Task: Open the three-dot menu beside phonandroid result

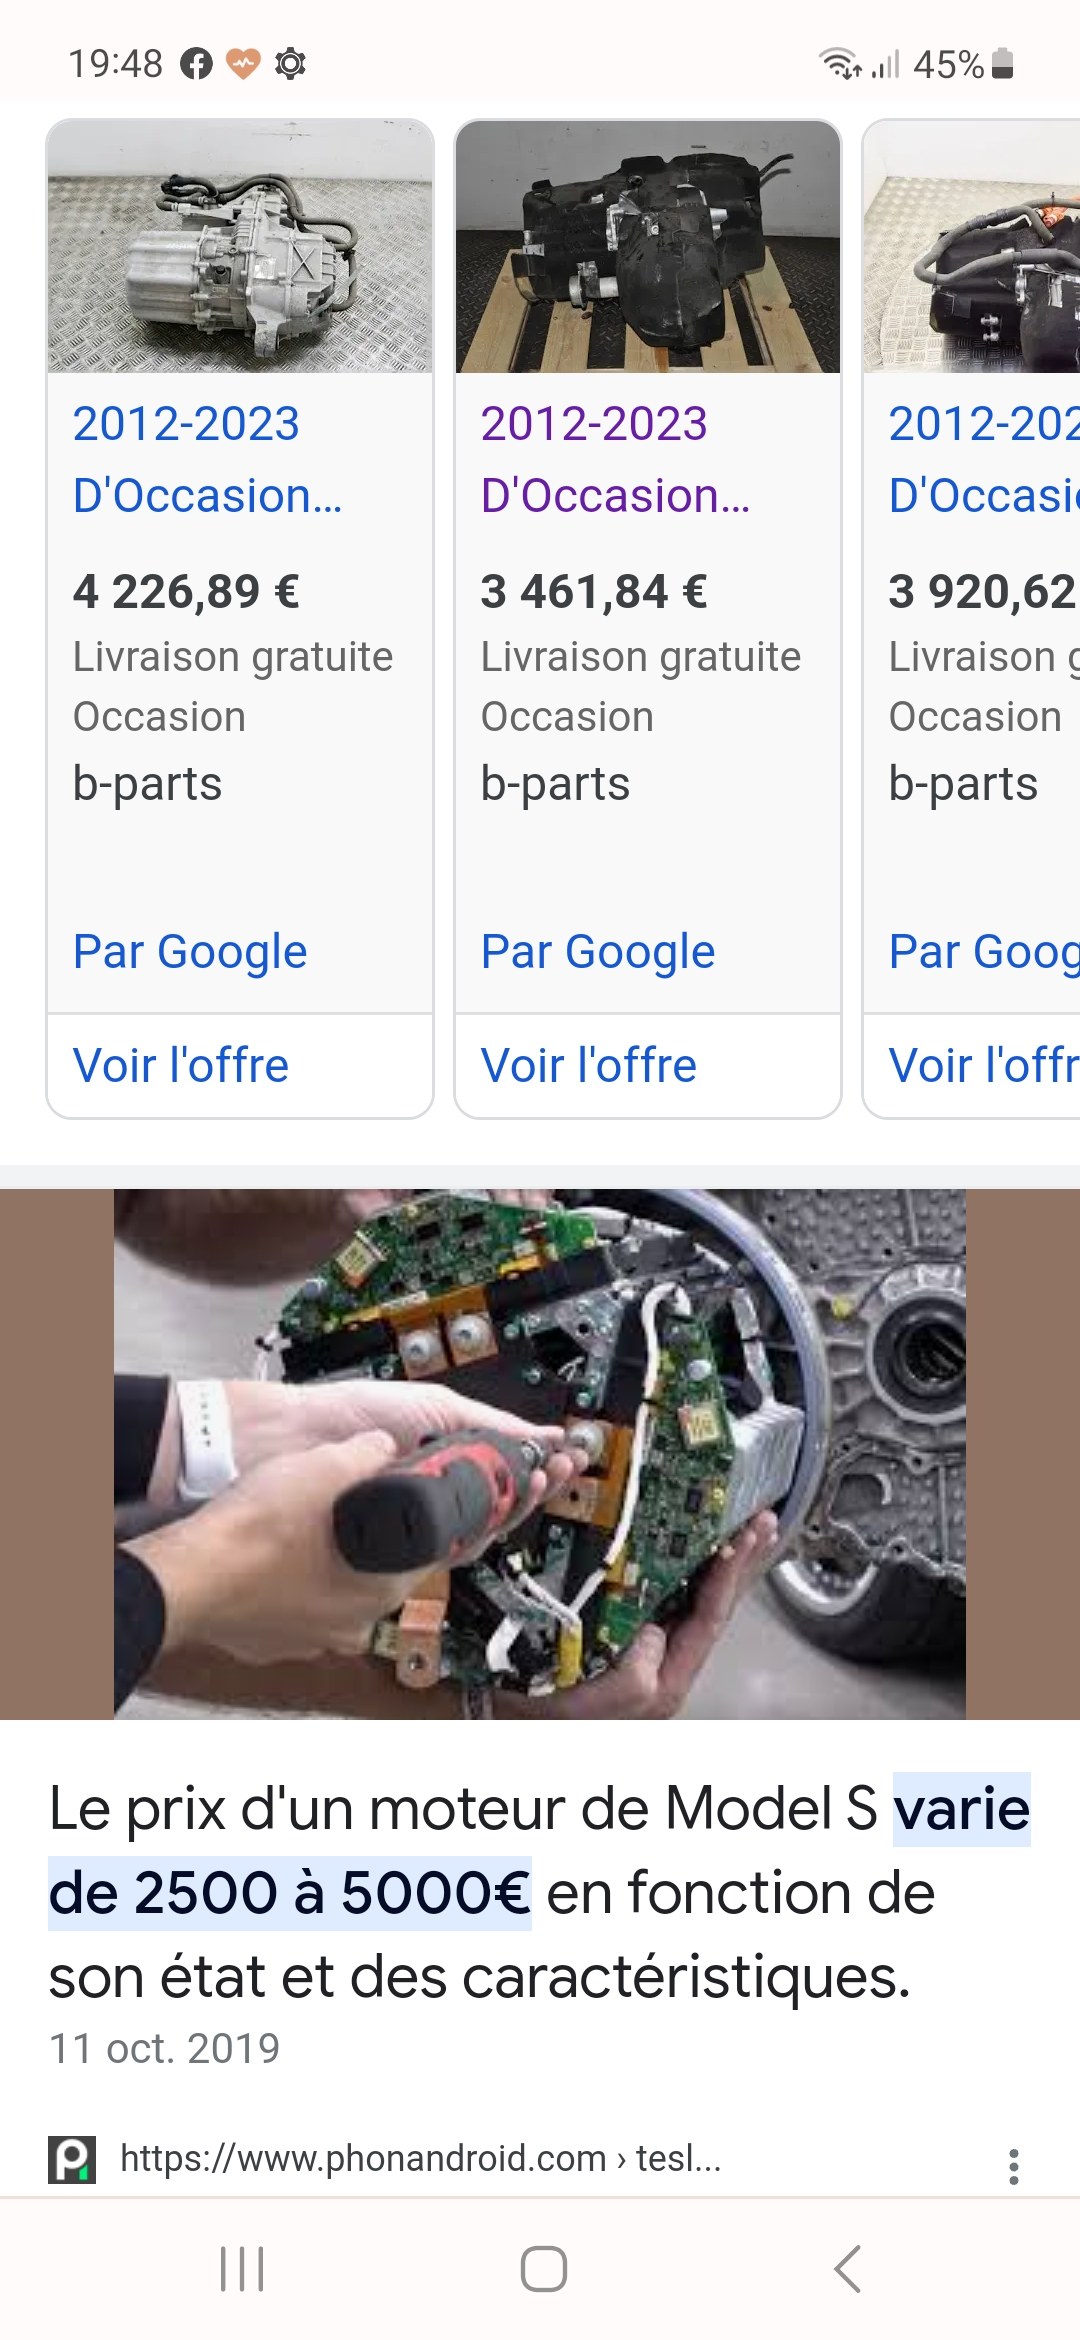Action: point(1013,2166)
